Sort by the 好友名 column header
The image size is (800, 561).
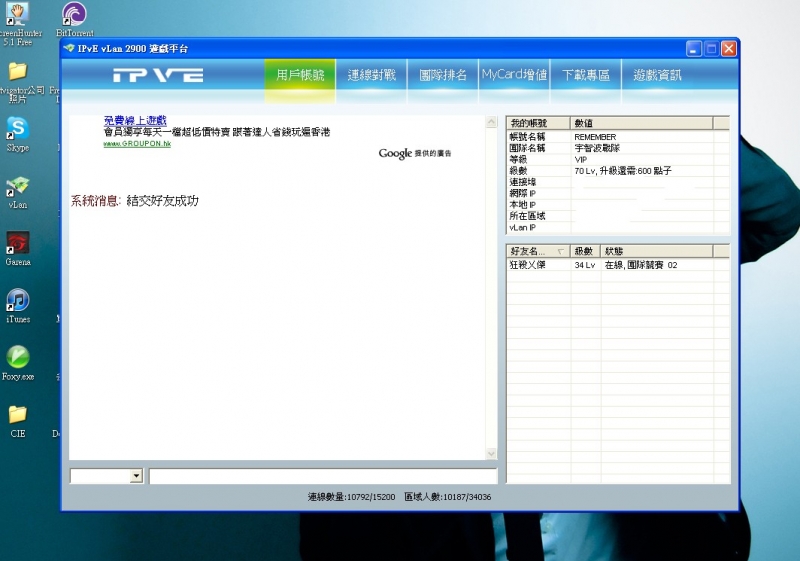click(x=538, y=251)
